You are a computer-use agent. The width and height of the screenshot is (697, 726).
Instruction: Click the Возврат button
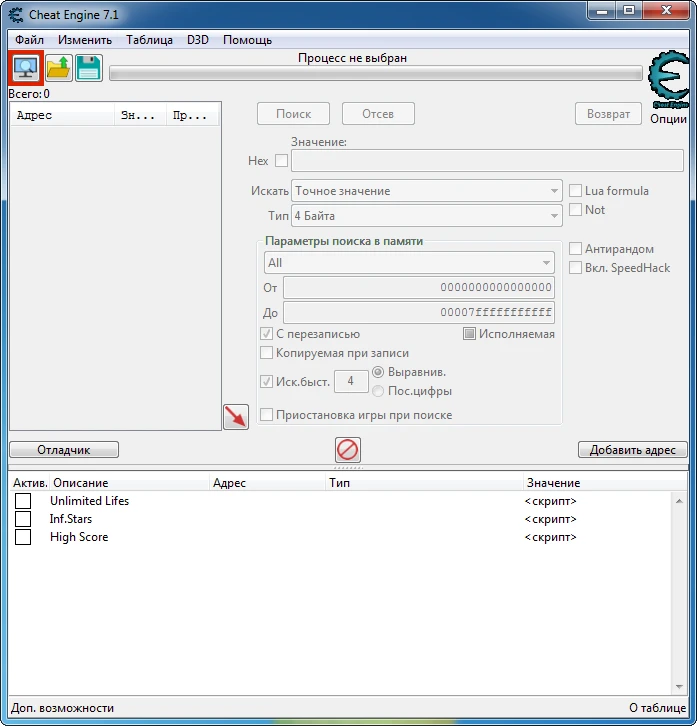click(x=608, y=114)
